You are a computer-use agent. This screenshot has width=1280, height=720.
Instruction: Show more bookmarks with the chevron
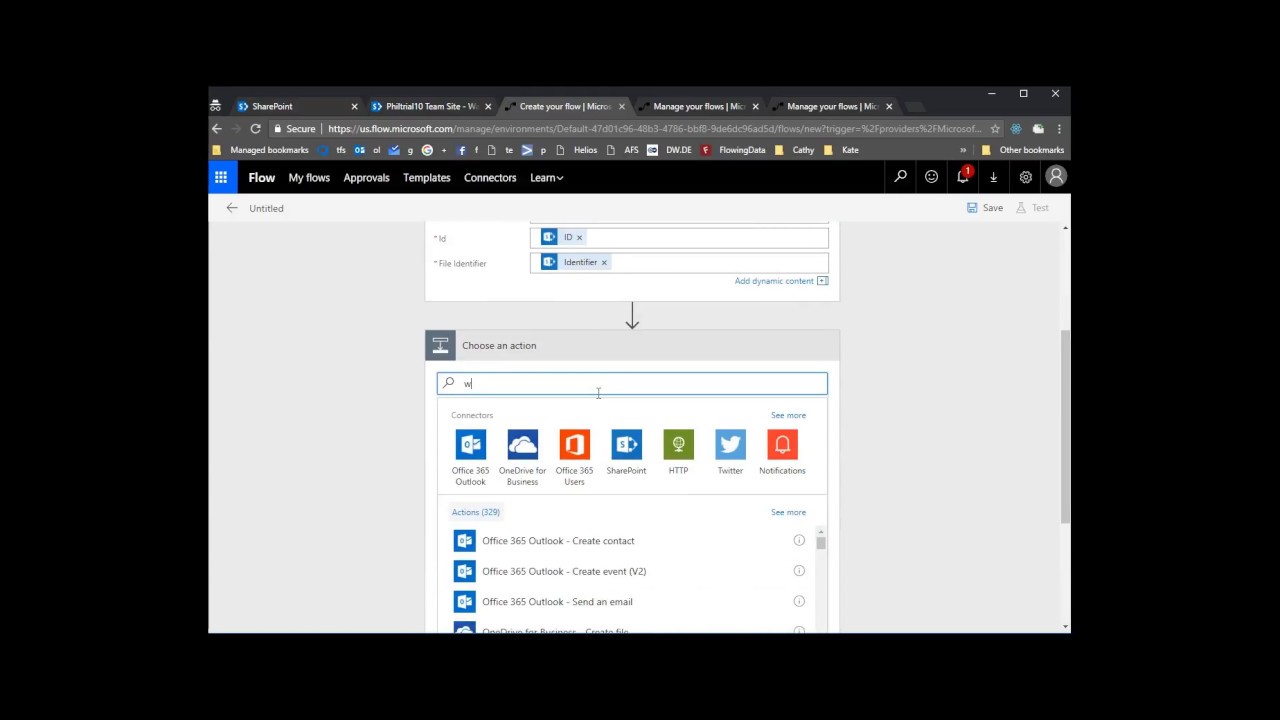pos(963,150)
